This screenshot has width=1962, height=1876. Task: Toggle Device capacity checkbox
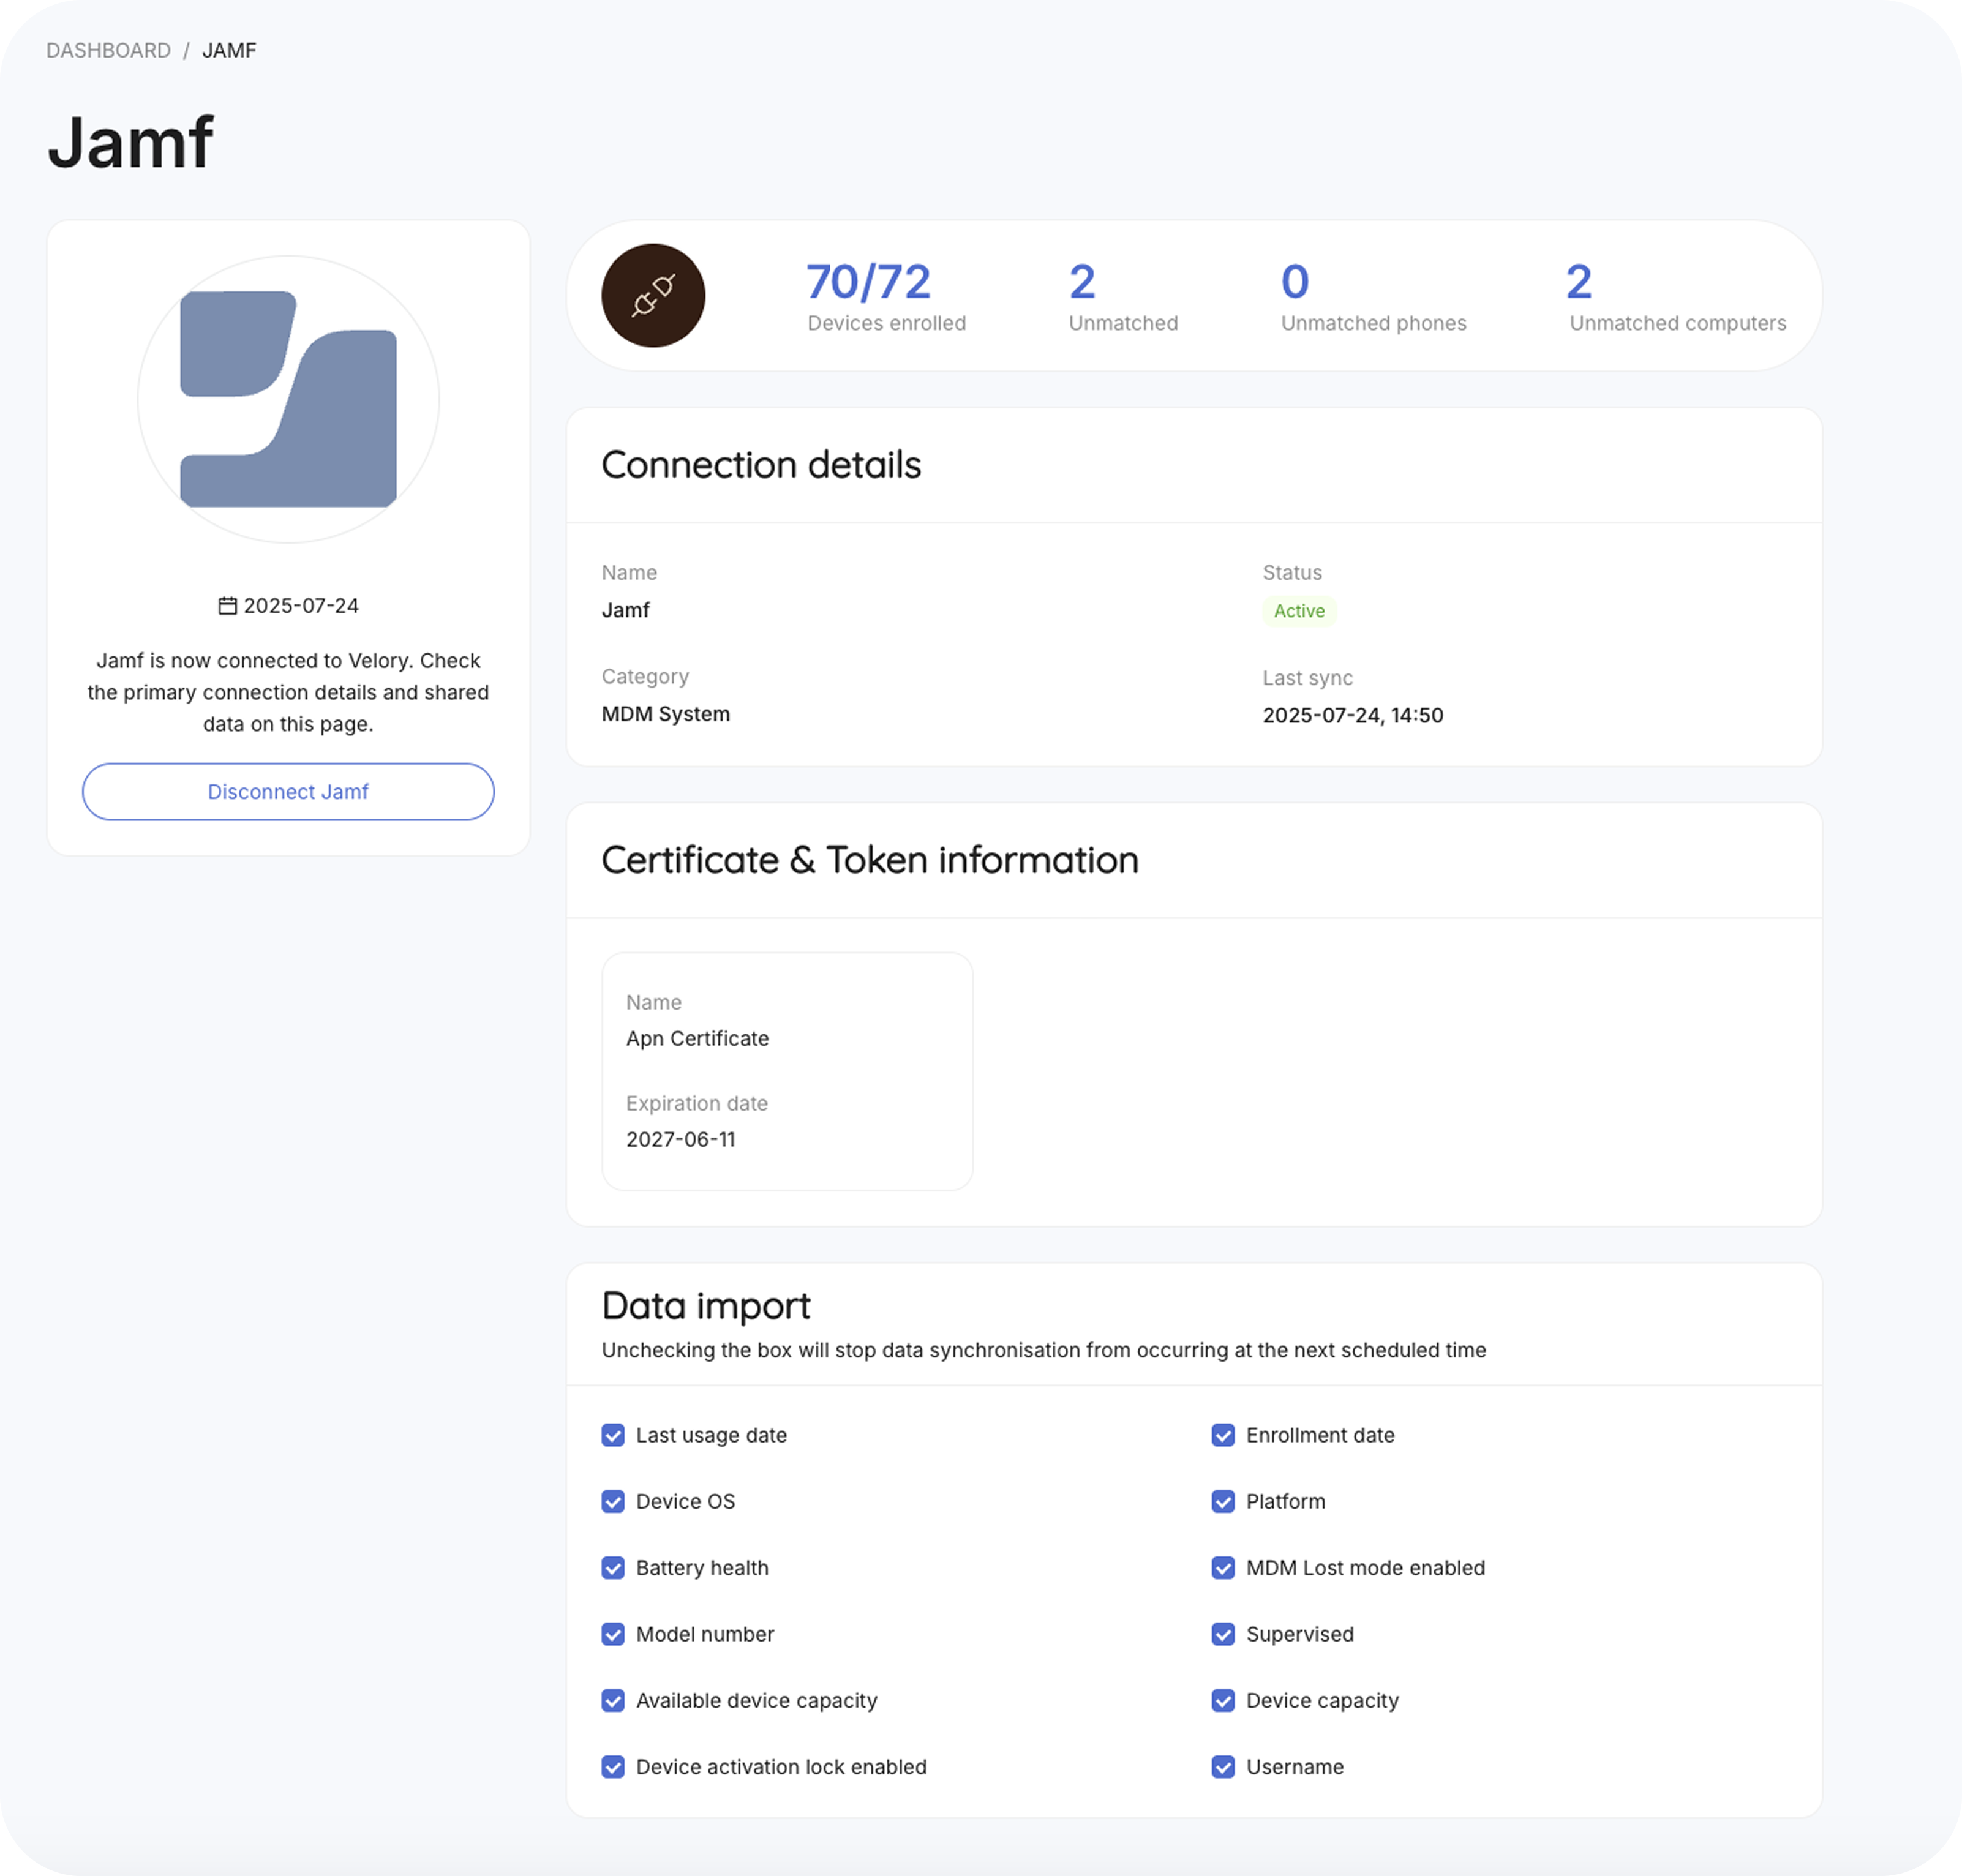point(1223,1701)
